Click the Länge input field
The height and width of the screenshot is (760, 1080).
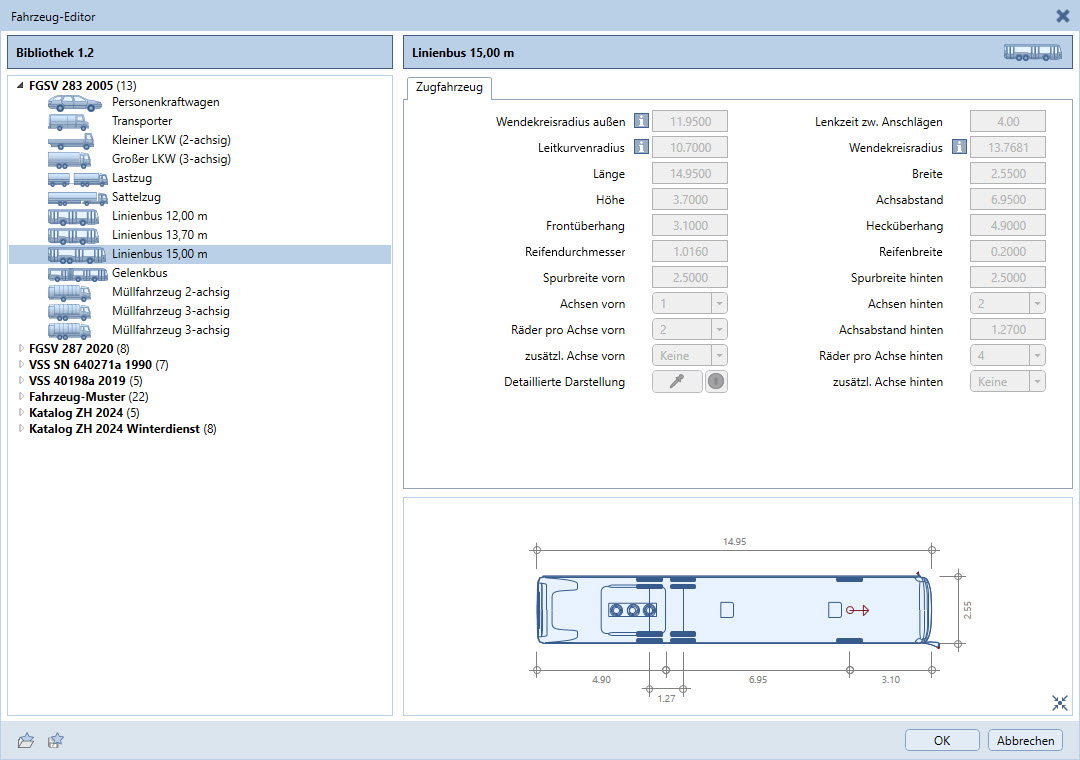689,174
